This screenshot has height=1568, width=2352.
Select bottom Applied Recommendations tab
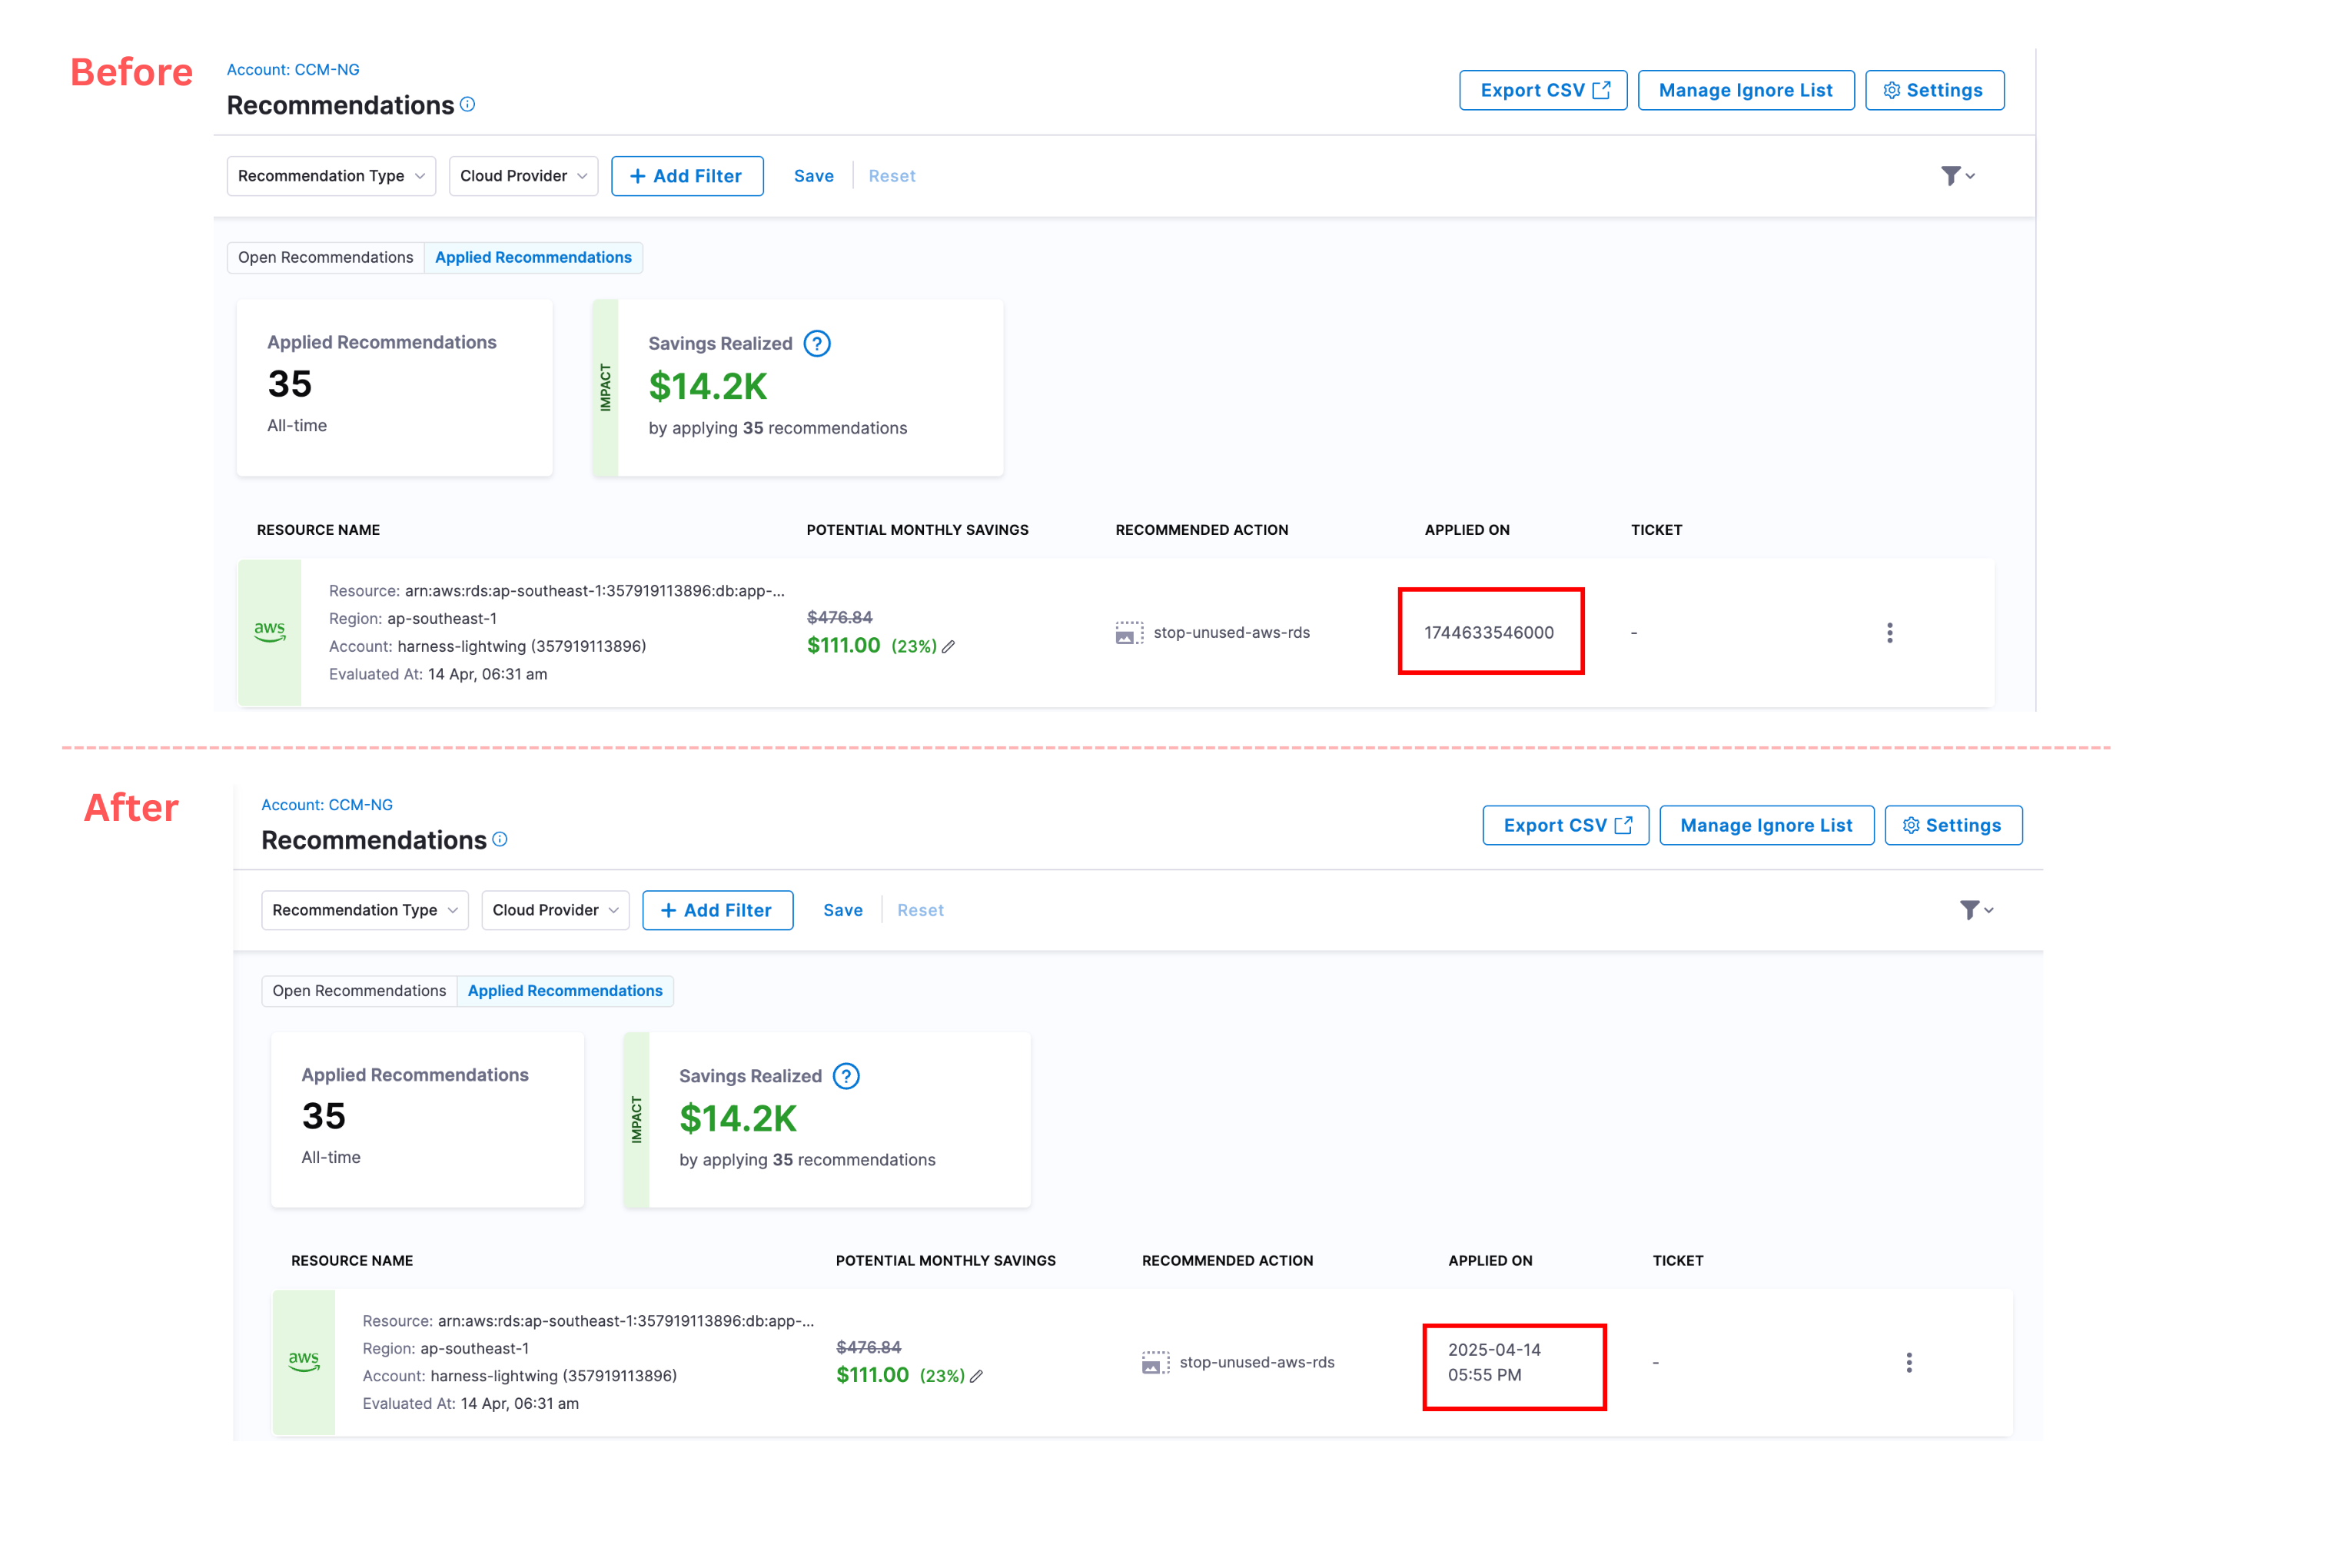tap(565, 991)
